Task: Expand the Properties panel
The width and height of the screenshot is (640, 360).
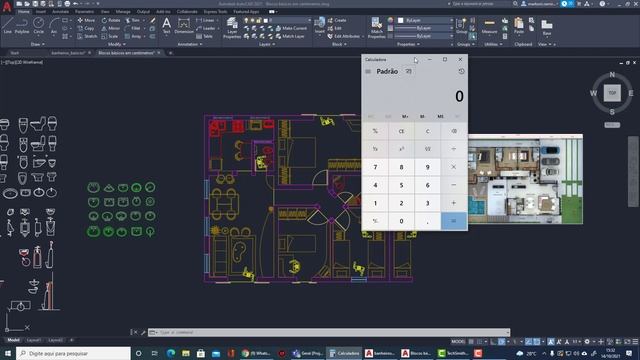Action: click(x=408, y=44)
